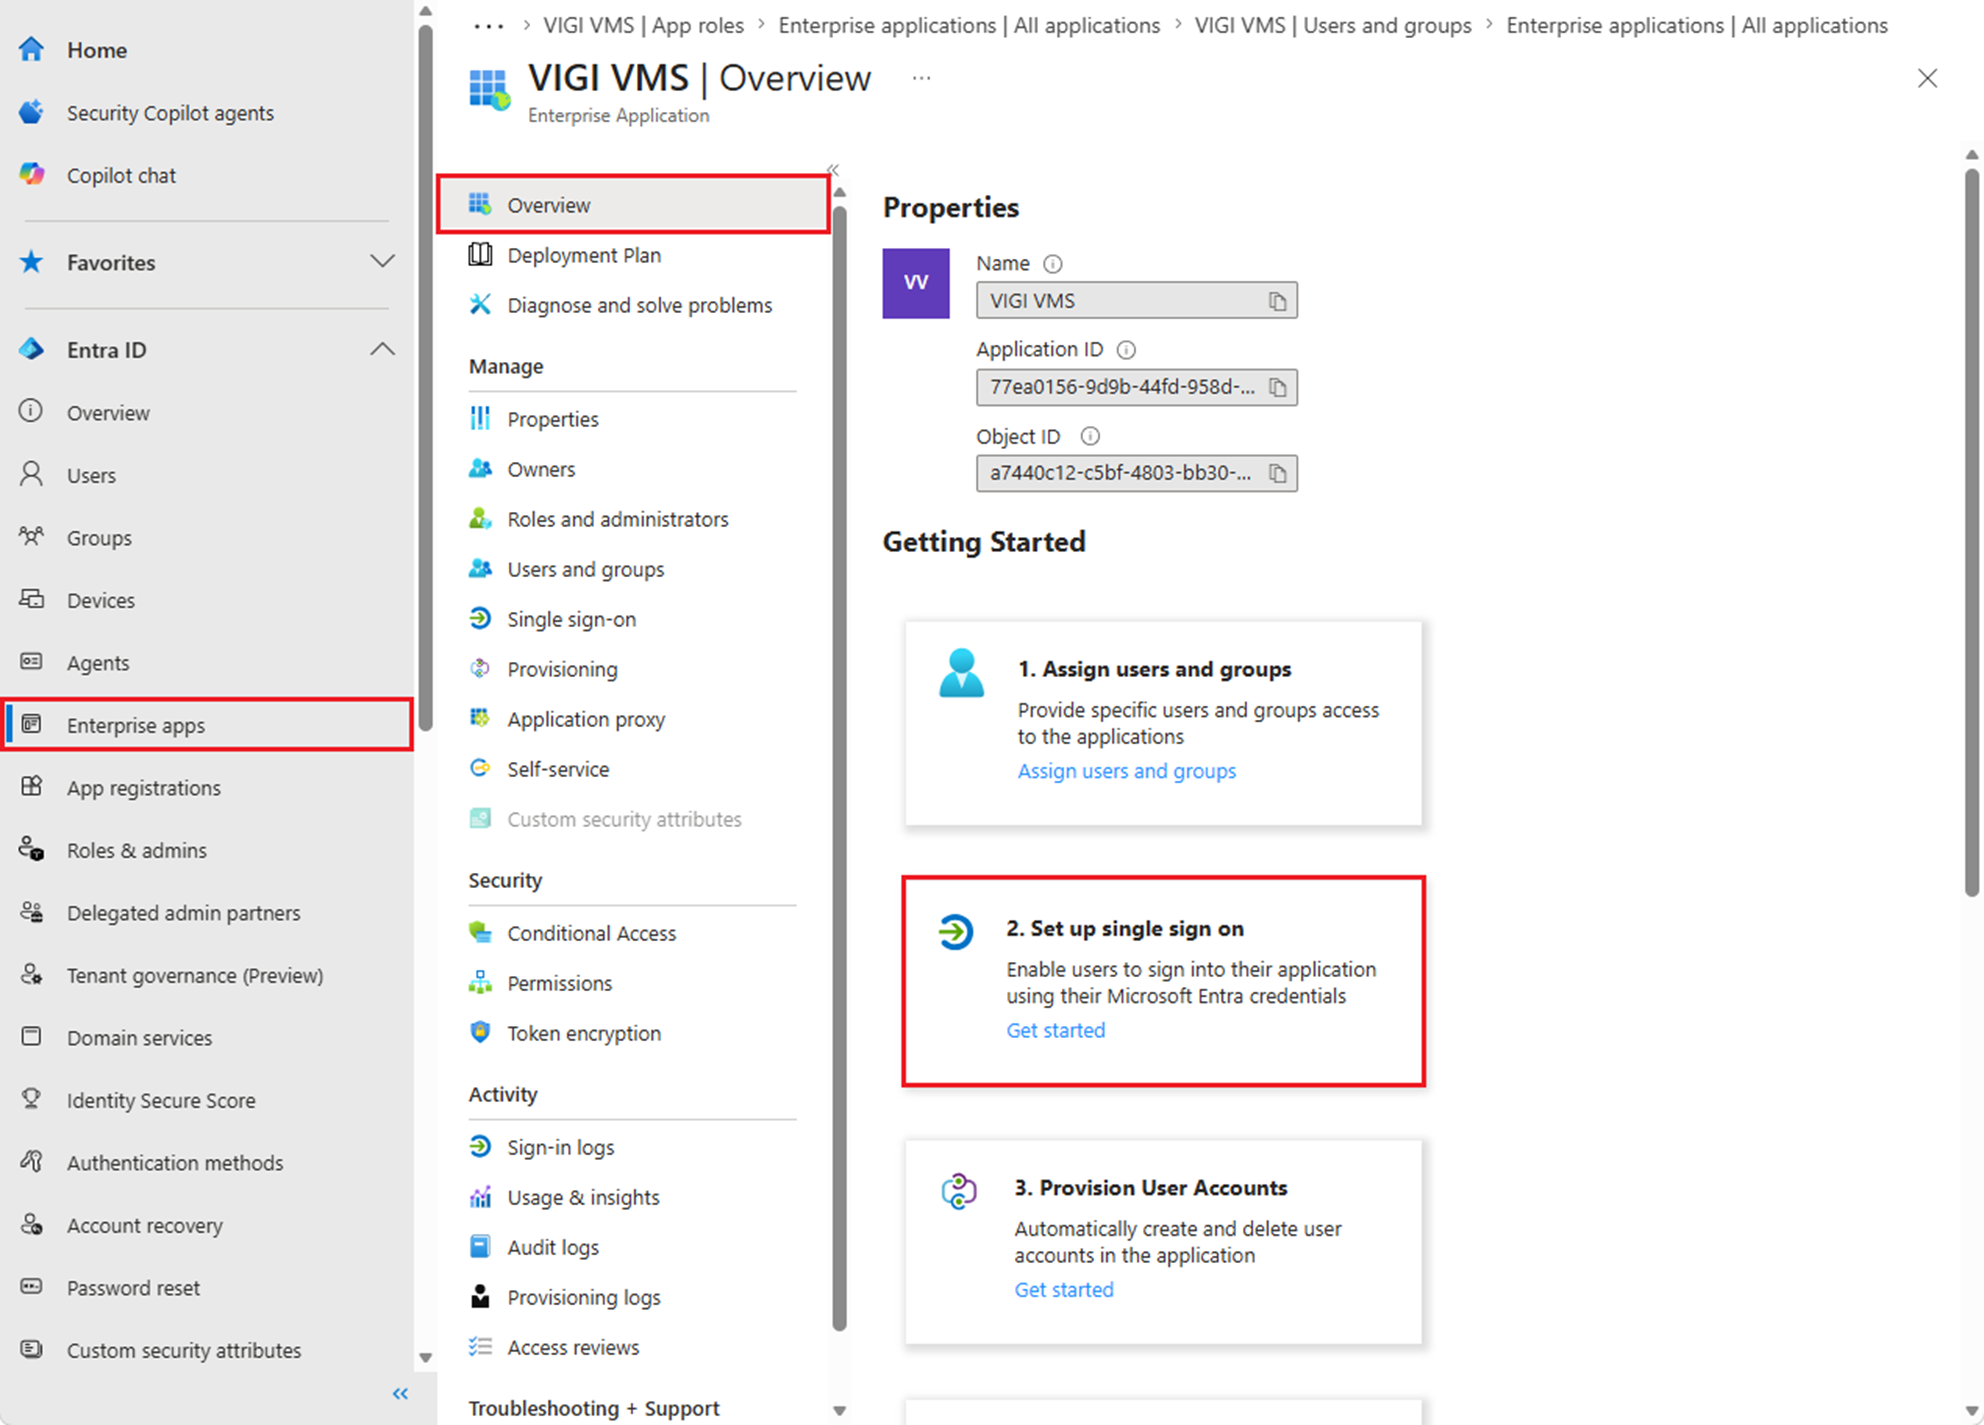This screenshot has width=1984, height=1425.
Task: Open more options beside VIGI VMS title
Action: click(x=921, y=78)
